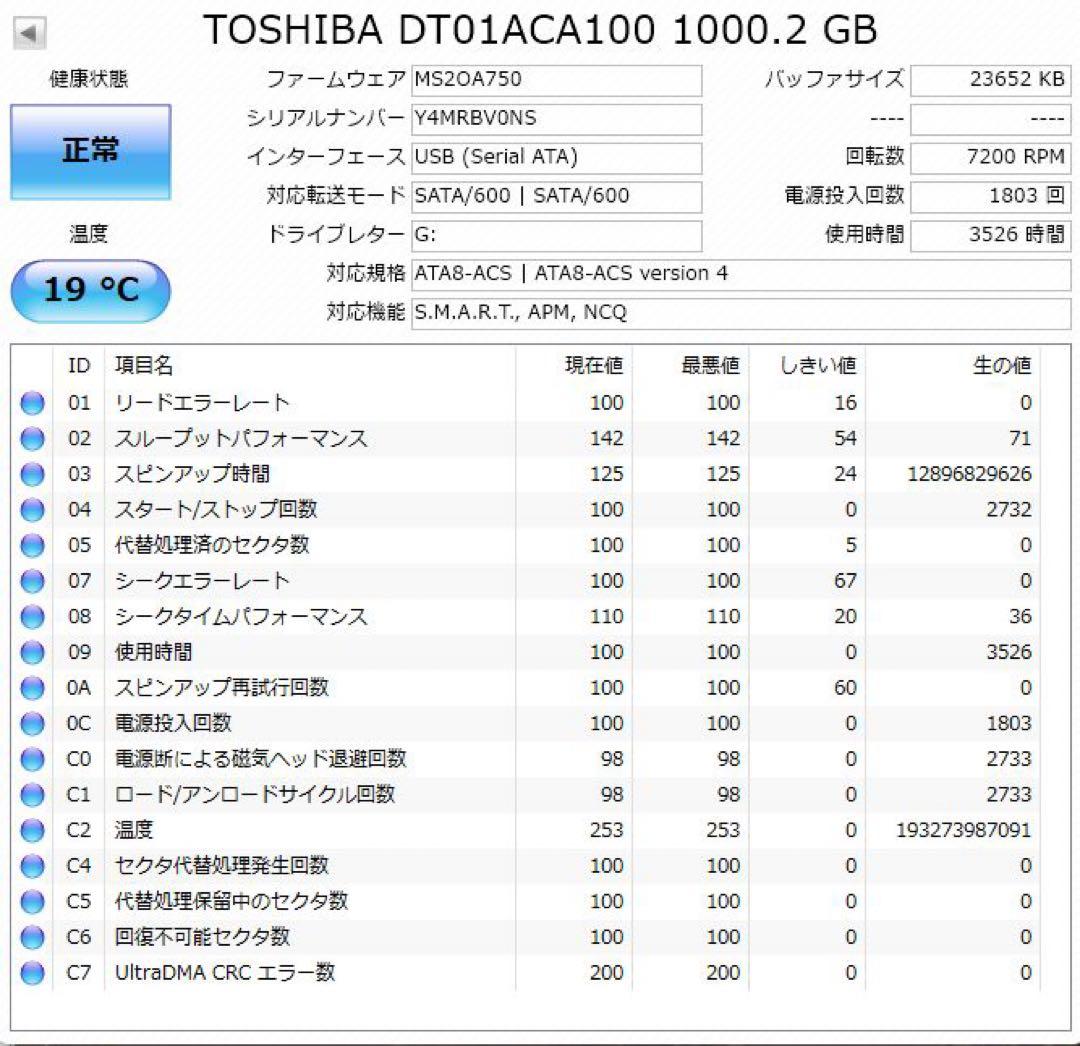1080x1046 pixels.
Task: Select the row name スタート/ストップ回数
Action: coord(216,510)
